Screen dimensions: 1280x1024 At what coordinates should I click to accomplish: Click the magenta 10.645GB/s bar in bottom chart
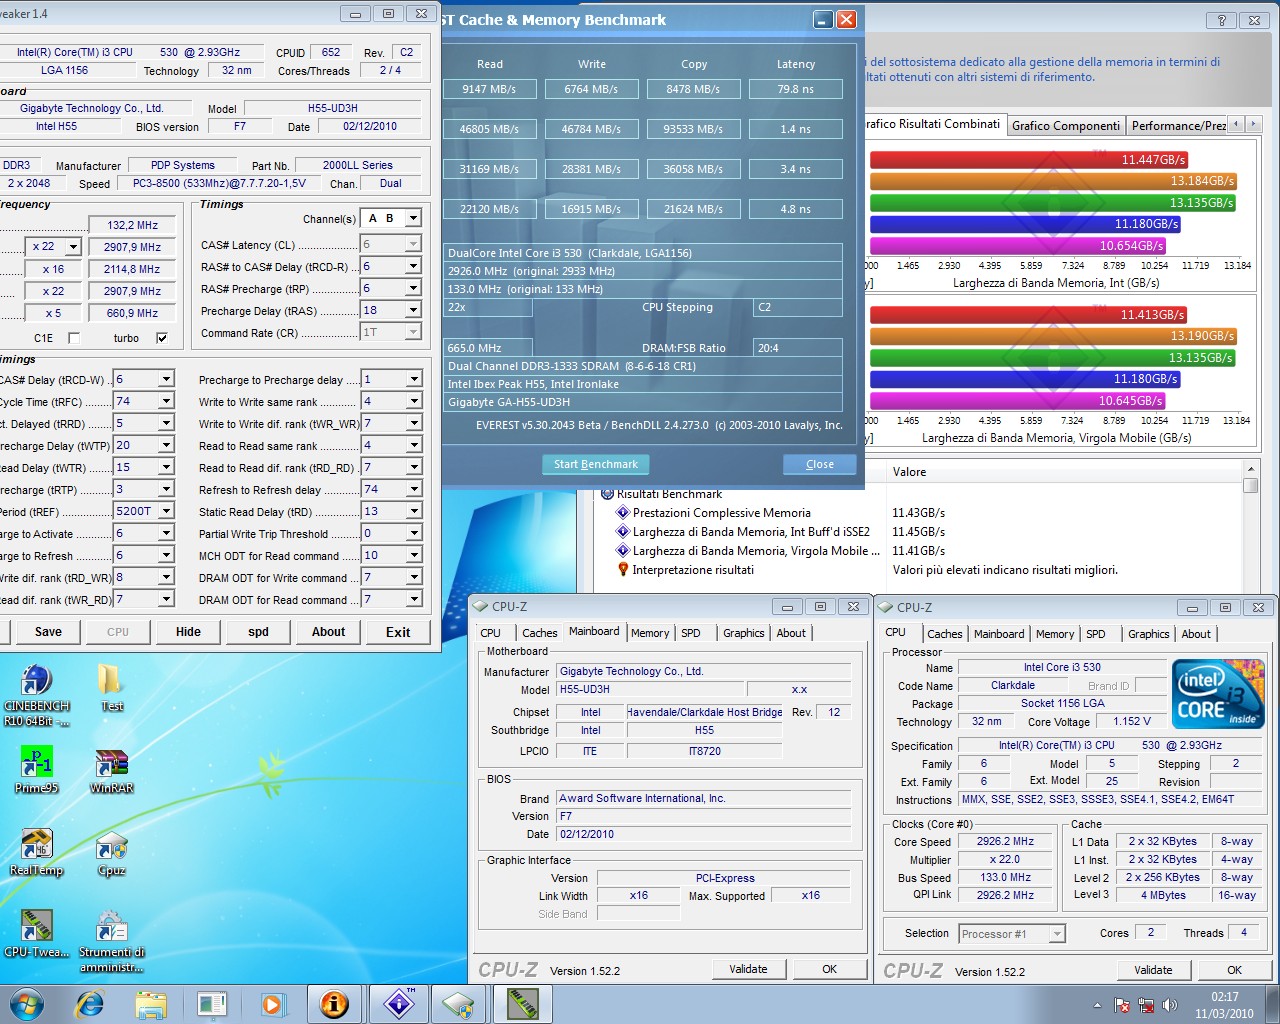coord(1018,401)
